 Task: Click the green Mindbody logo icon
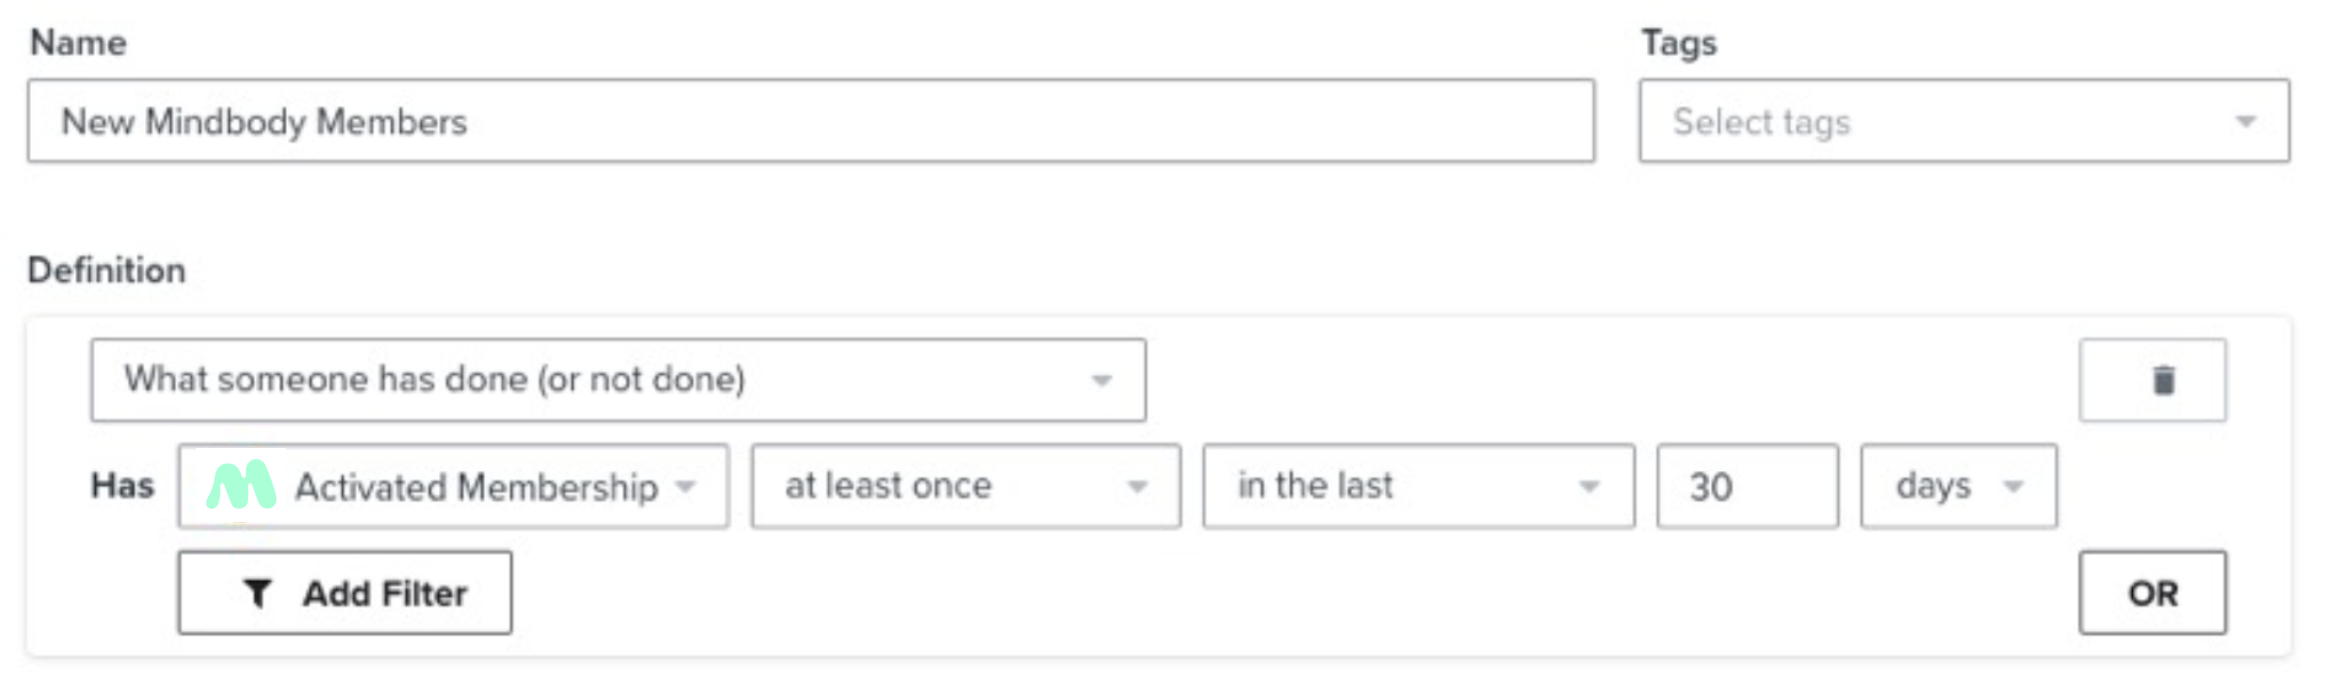pos(241,486)
